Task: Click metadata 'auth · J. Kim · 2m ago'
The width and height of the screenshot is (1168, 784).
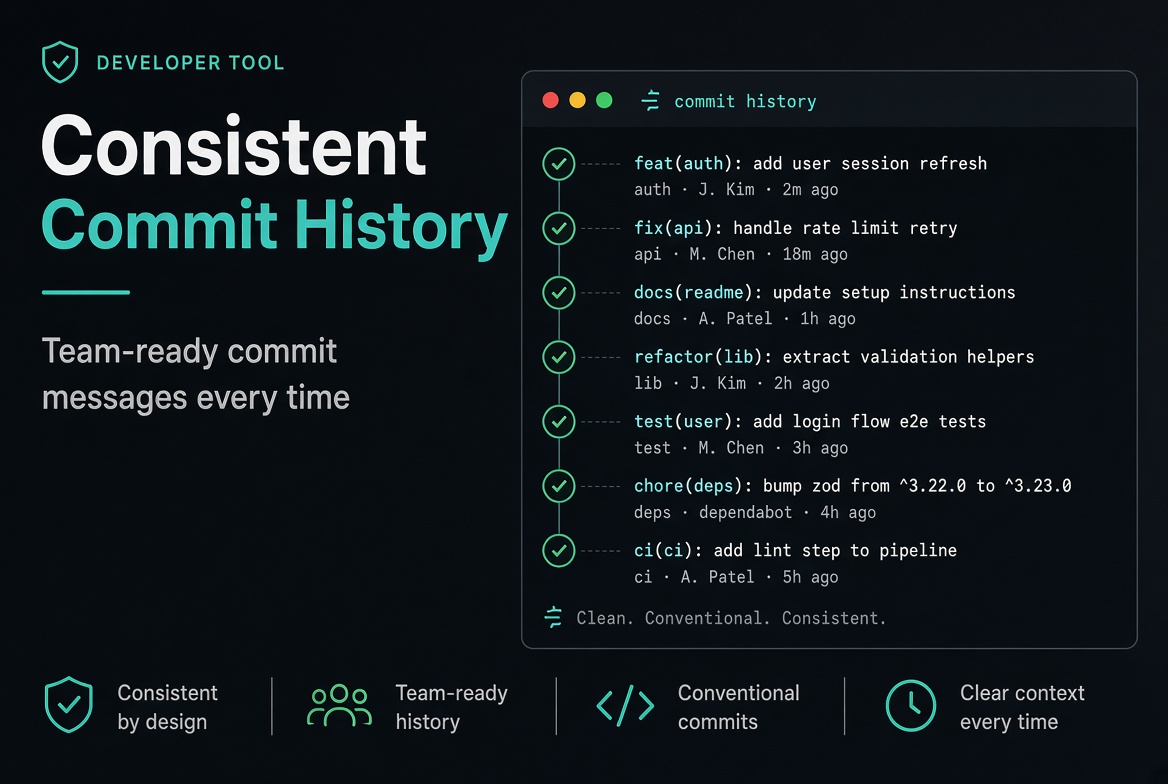Action: pyautogui.click(x=736, y=190)
